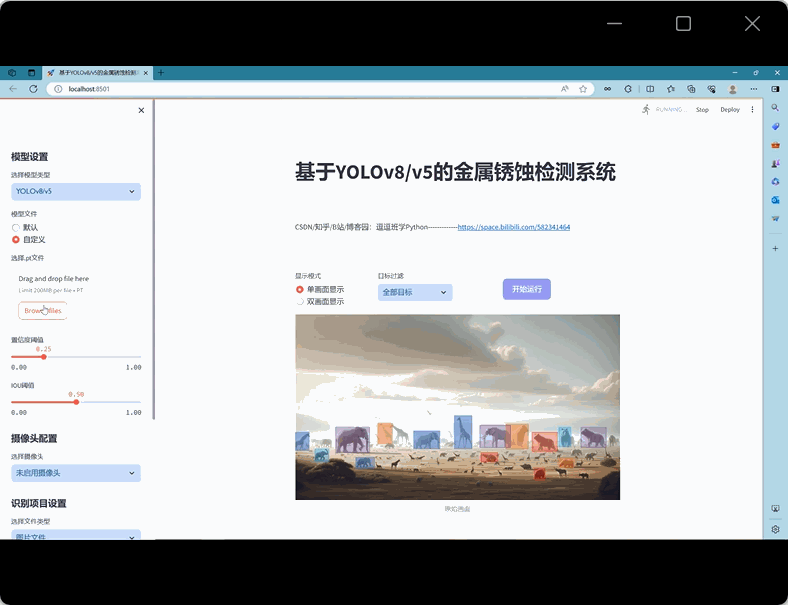Image resolution: width=788 pixels, height=605 pixels.
Task: Open the 未启用摄像头 camera dropdown
Action: click(x=76, y=473)
